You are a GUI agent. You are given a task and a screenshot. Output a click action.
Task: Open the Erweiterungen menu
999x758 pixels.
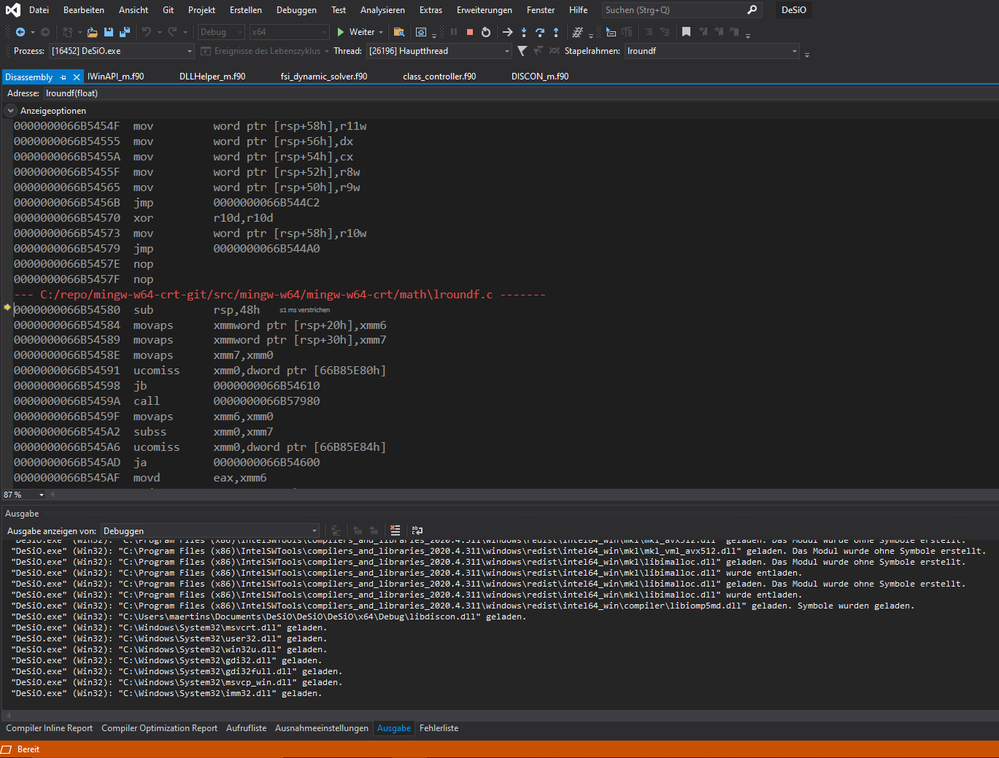coord(484,10)
